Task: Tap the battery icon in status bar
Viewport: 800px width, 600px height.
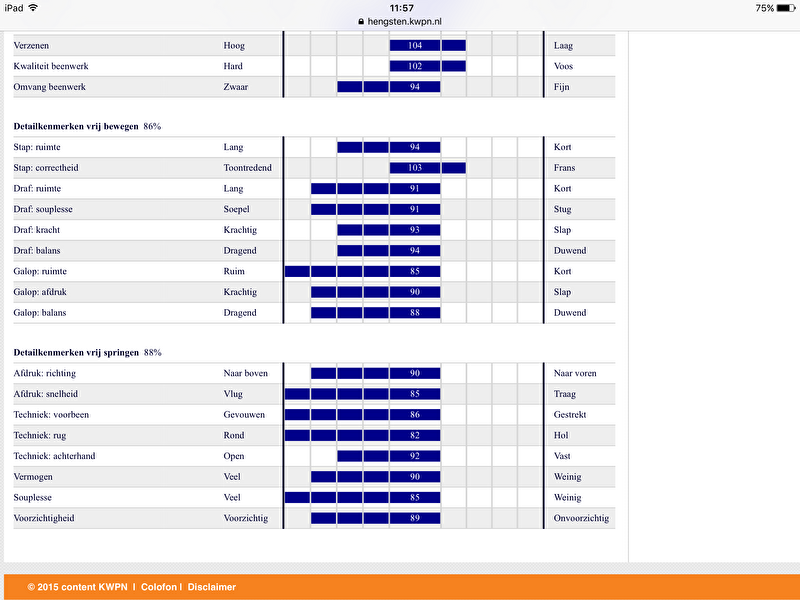Action: point(786,8)
